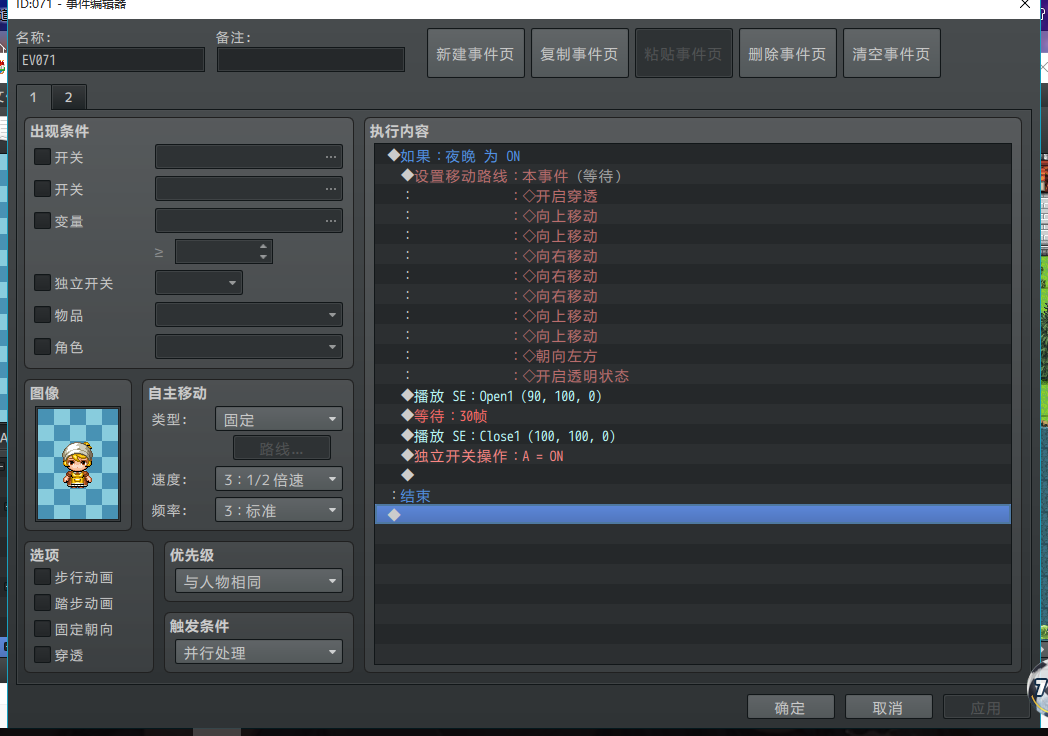This screenshot has height=736, width=1048.
Task: Select the 如果：夜晚 为 ON command line
Action: coord(692,156)
